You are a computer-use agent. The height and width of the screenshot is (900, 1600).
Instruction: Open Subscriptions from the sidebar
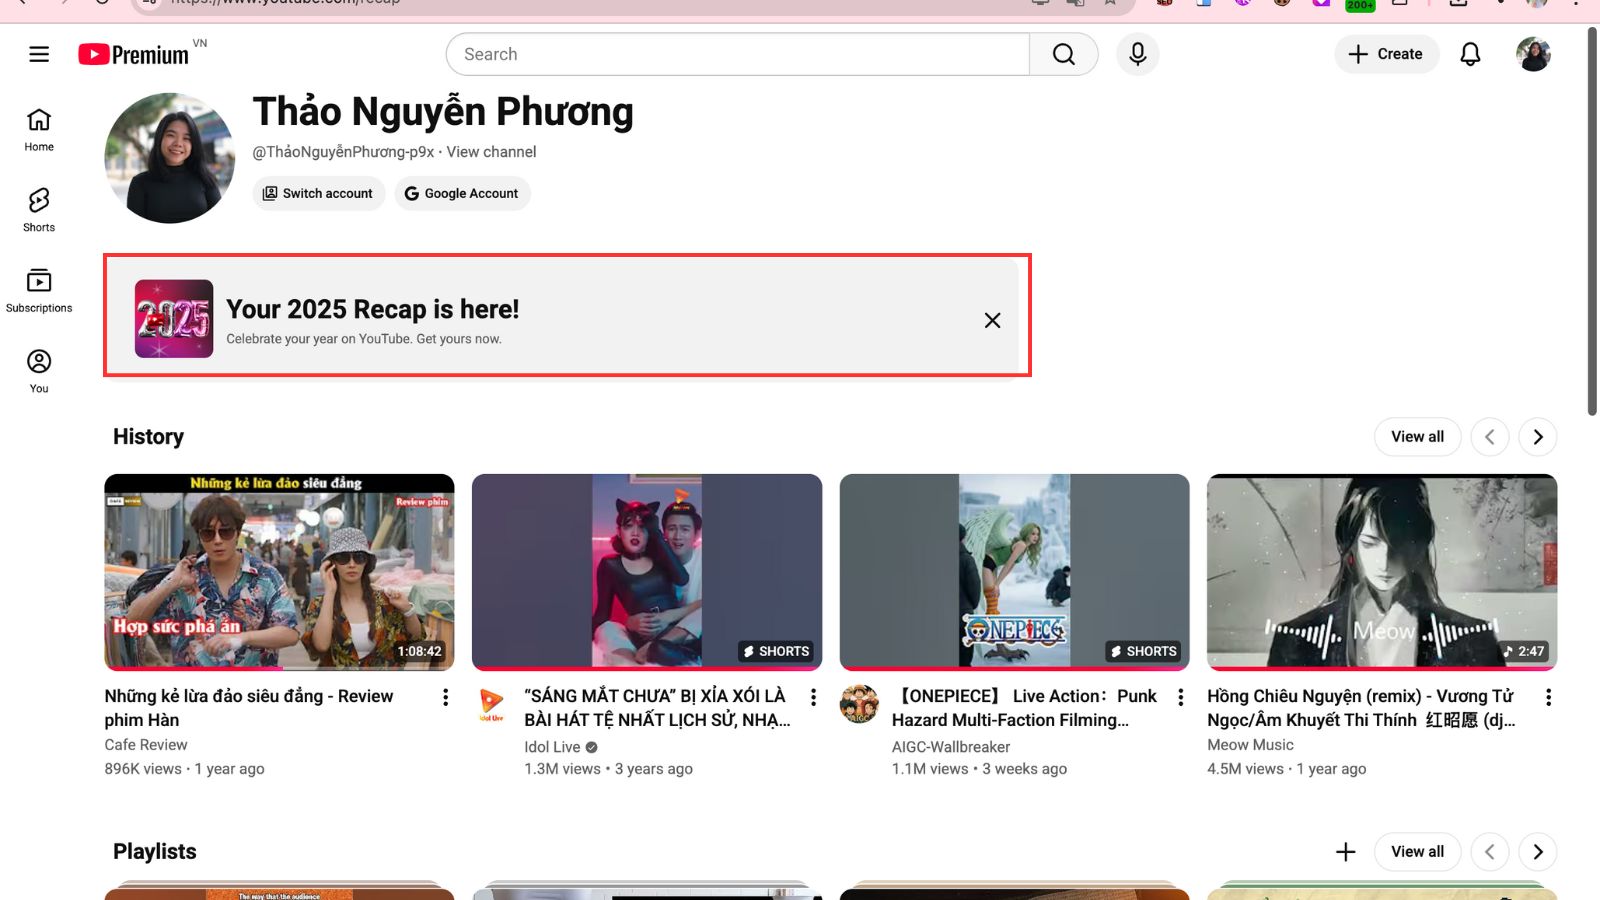[38, 289]
